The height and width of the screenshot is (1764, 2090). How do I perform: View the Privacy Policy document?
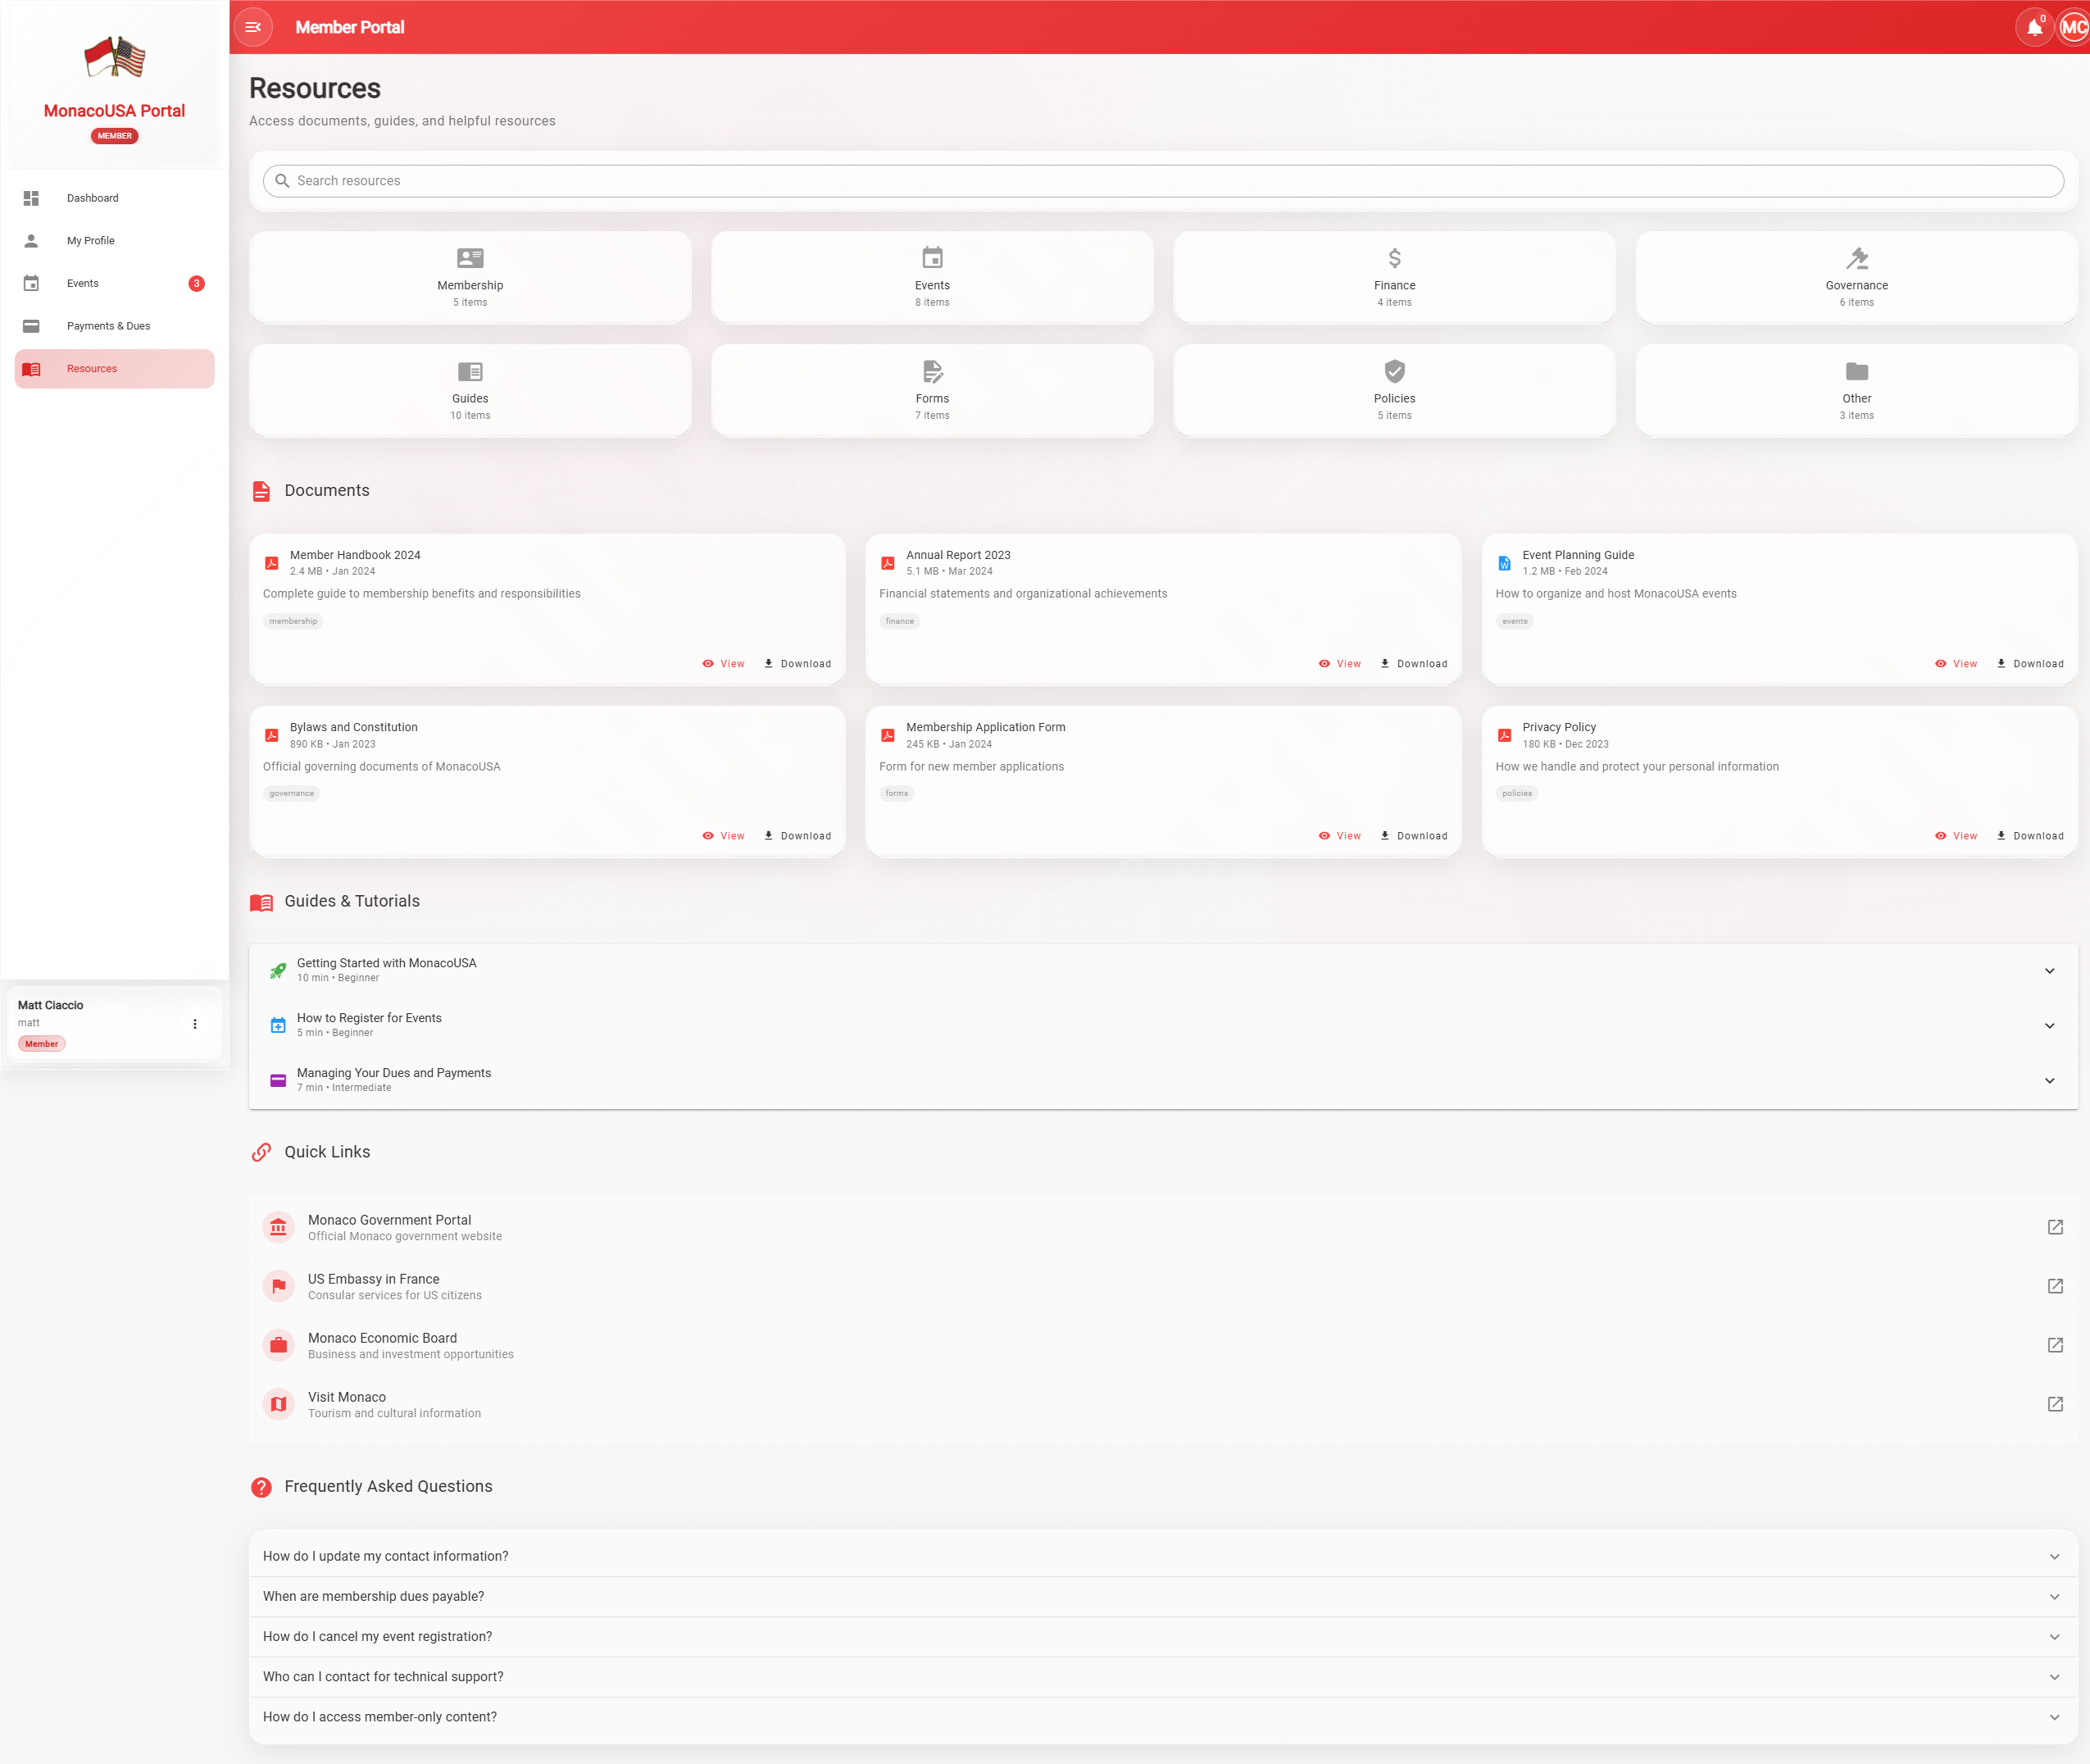1956,836
